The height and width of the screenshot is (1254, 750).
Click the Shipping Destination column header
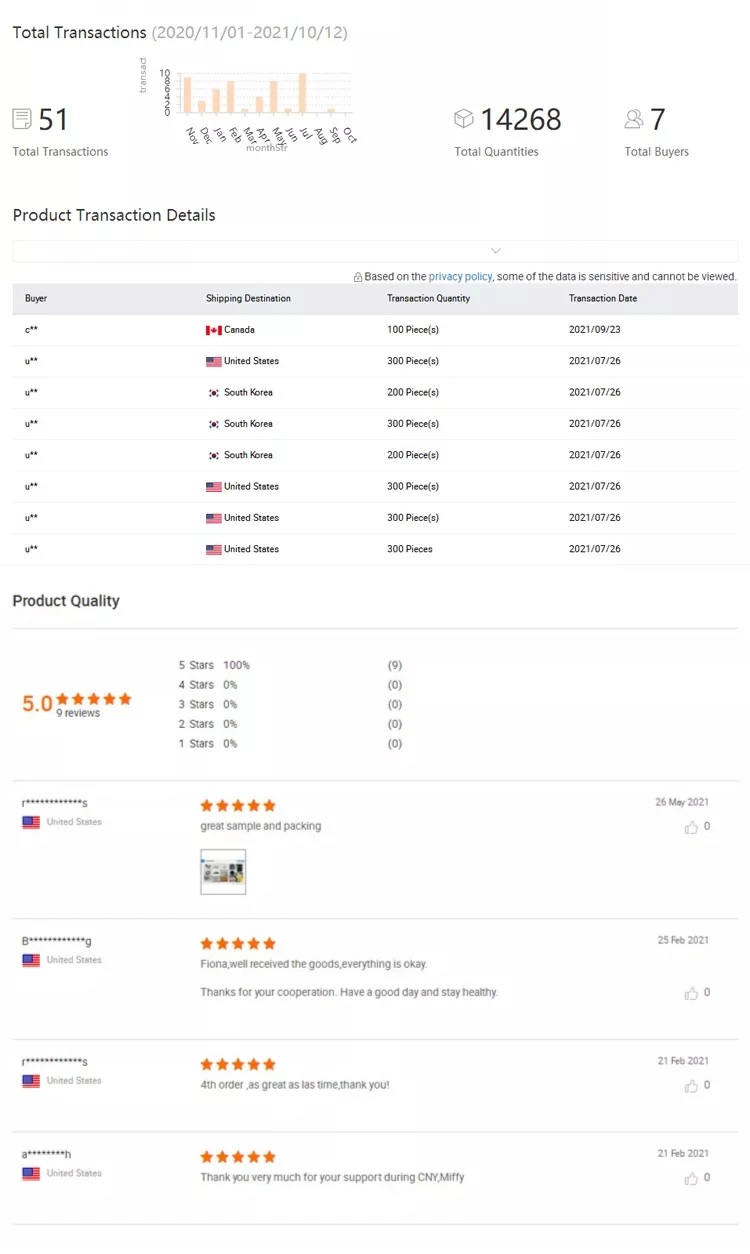(248, 298)
